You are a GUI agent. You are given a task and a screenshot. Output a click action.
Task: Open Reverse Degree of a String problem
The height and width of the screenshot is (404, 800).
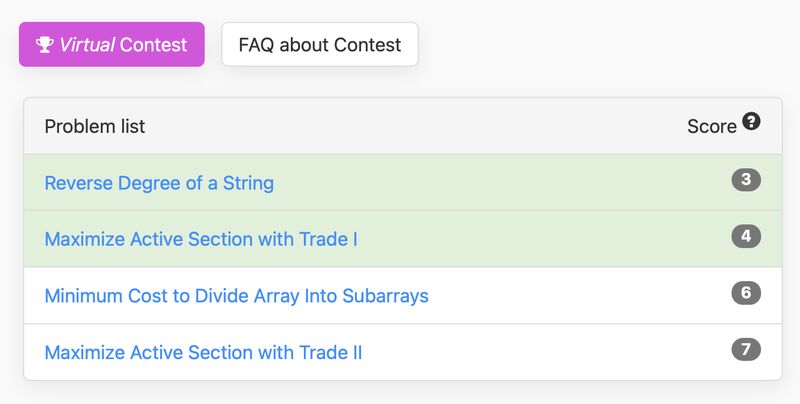(159, 183)
